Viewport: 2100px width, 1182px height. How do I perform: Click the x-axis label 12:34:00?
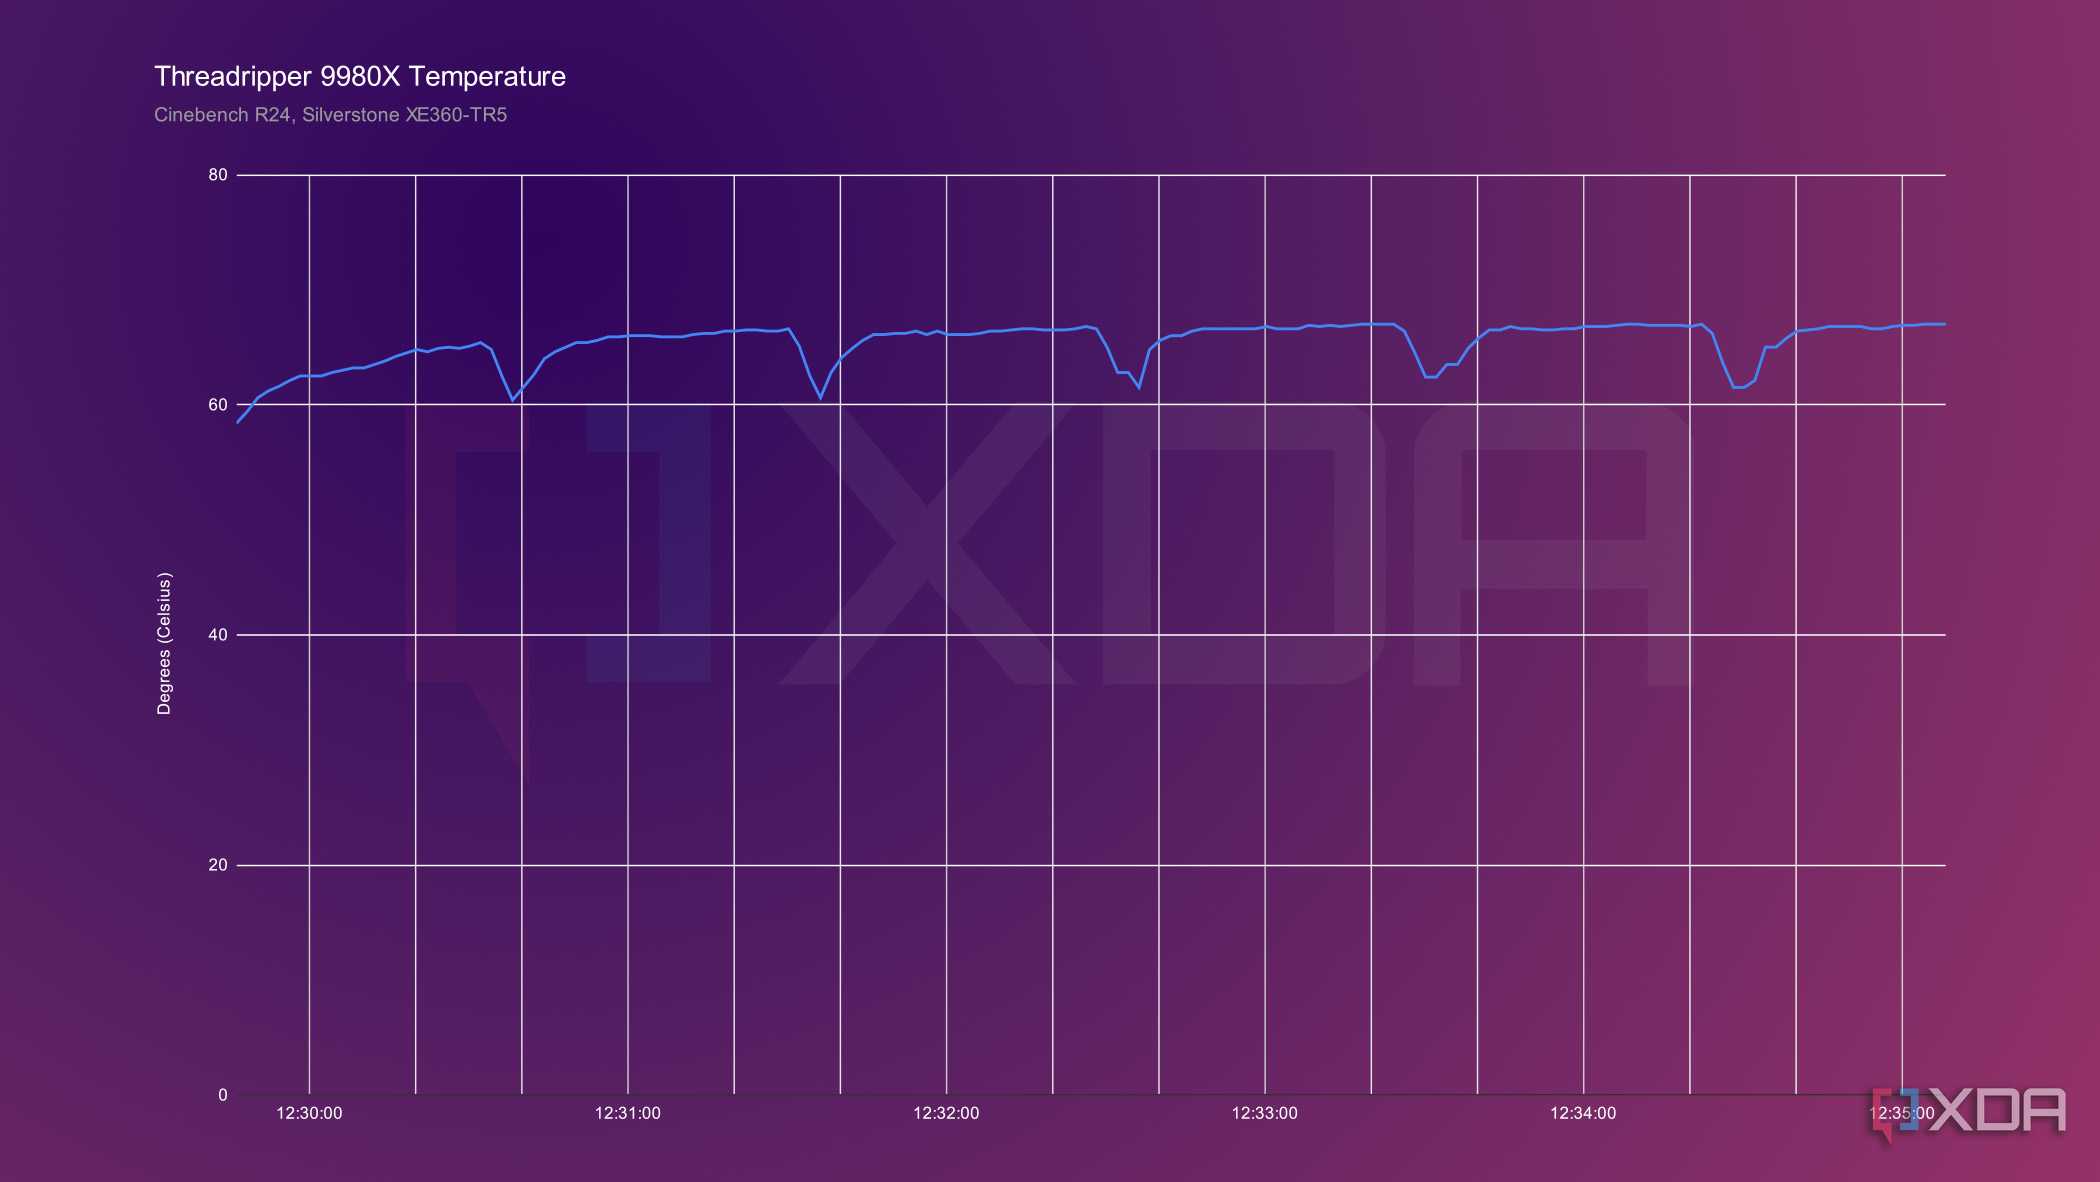coord(1583,1113)
